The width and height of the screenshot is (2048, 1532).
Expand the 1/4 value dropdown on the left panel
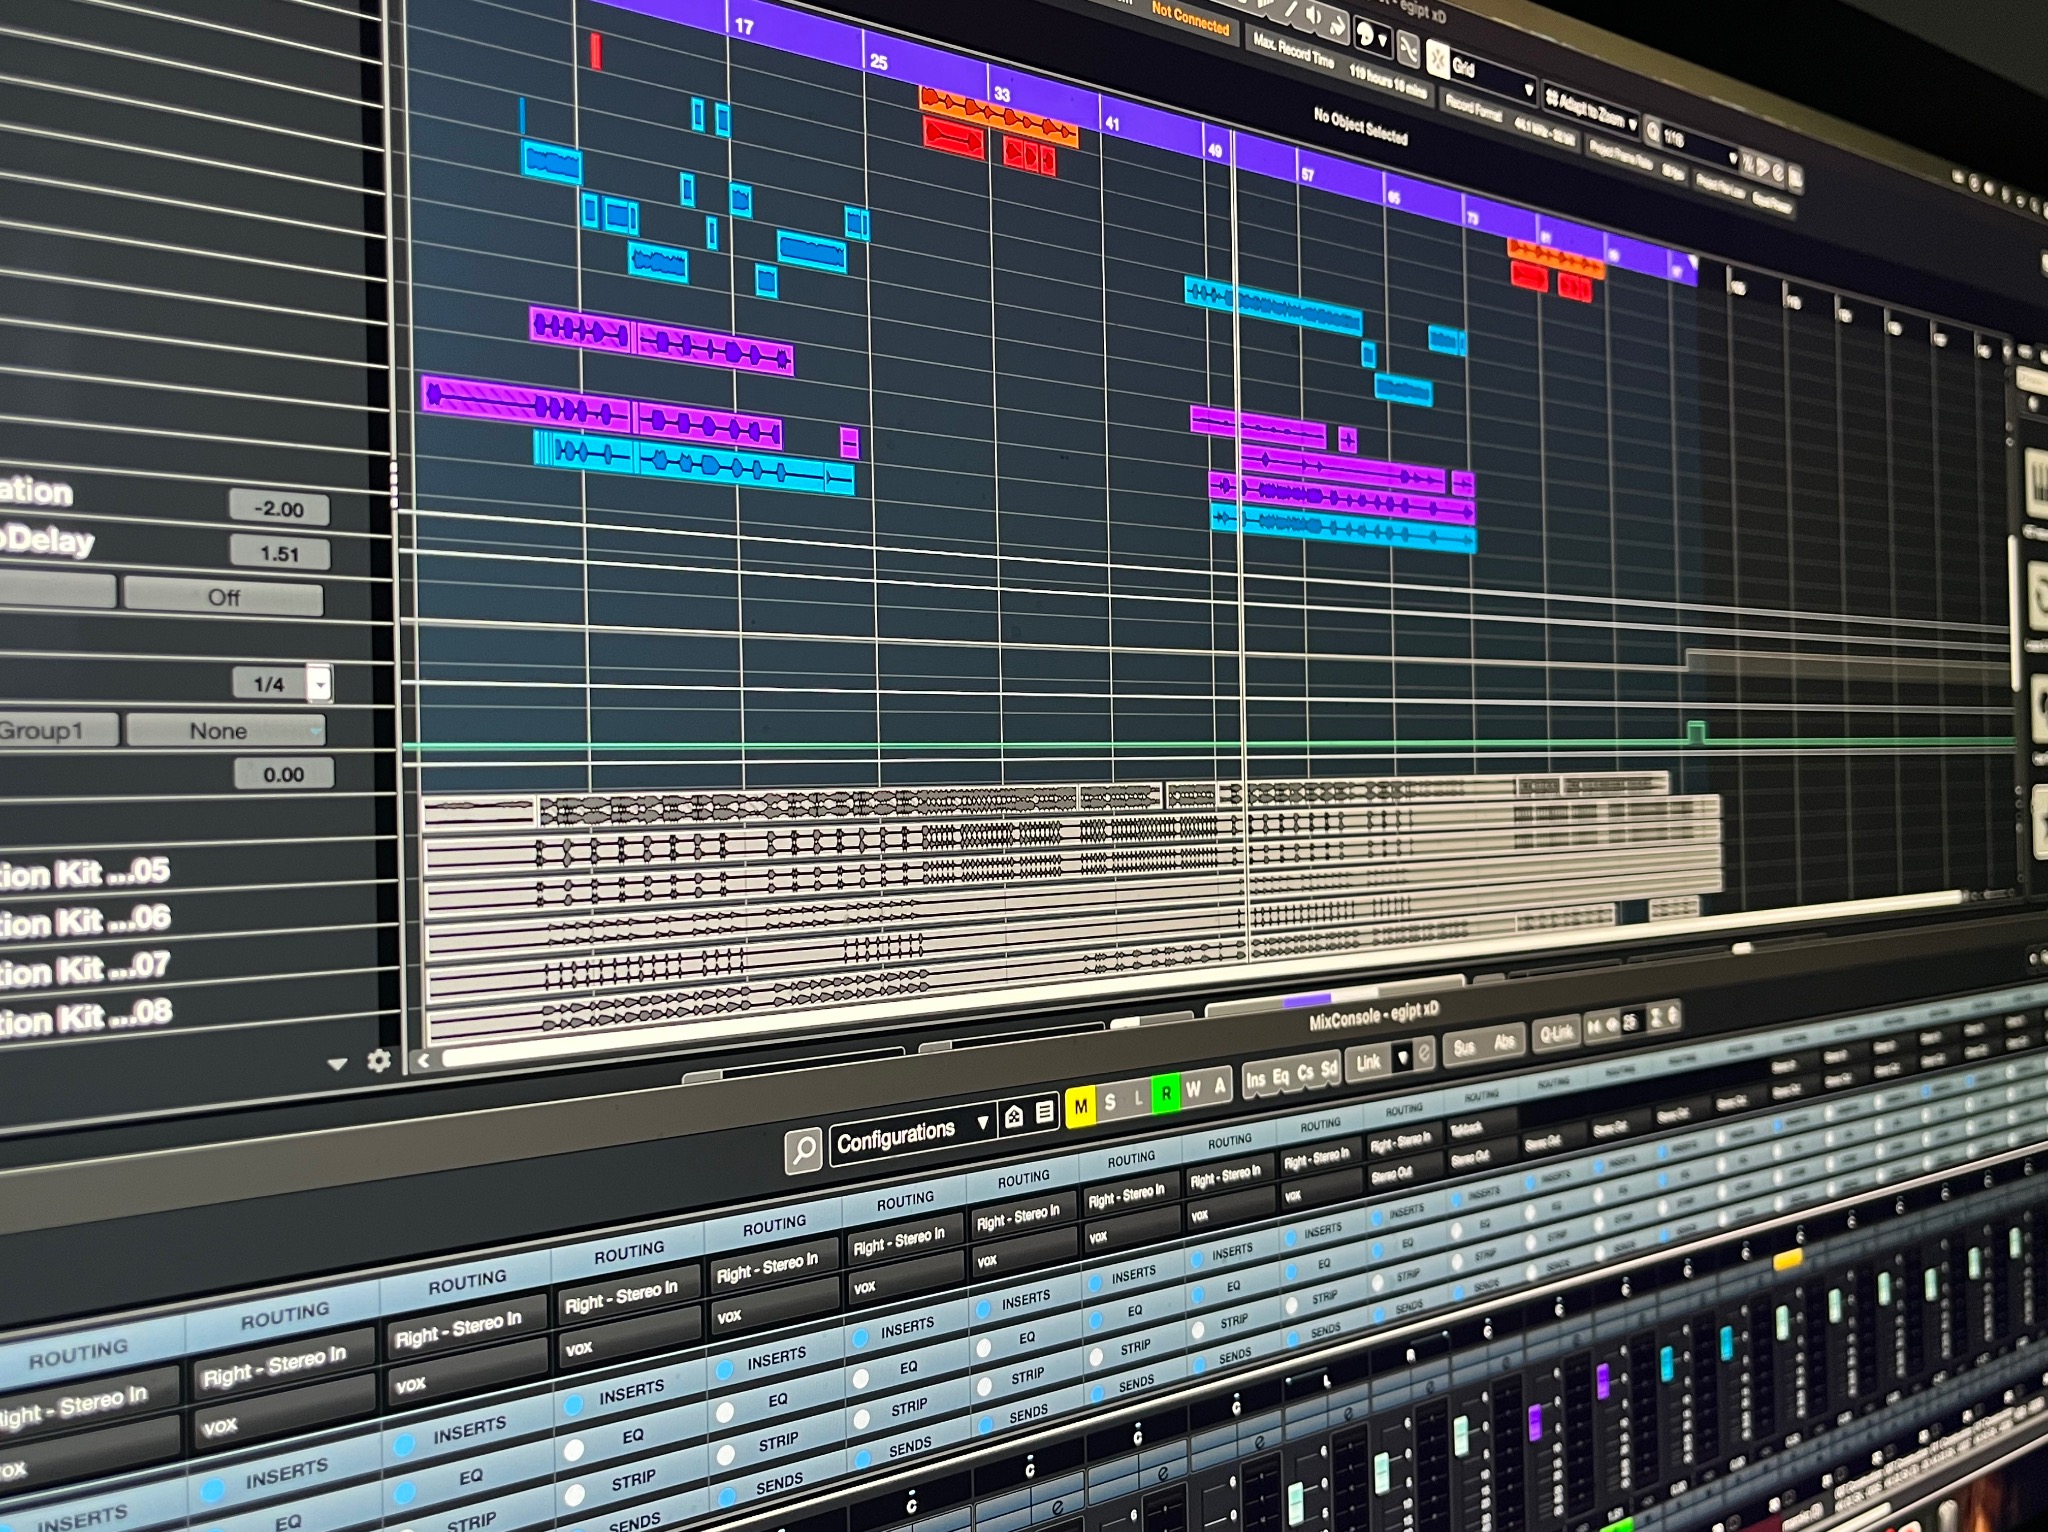320,686
